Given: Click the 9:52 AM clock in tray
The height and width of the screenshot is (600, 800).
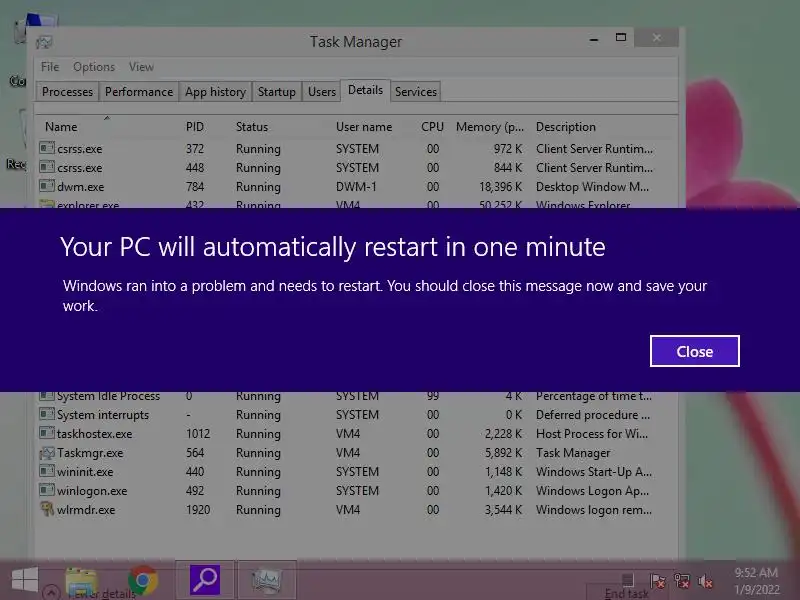Looking at the screenshot, I should tap(757, 572).
